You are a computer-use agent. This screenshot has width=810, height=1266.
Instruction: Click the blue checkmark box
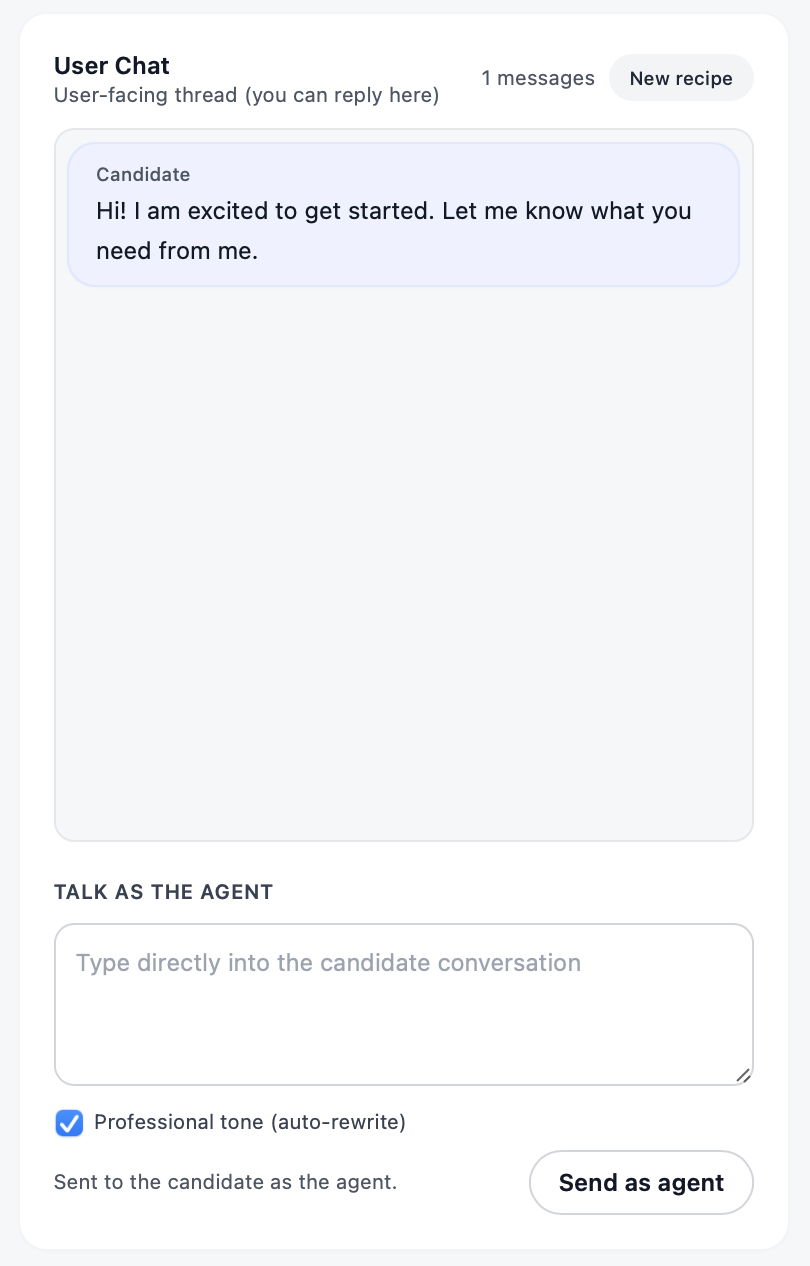tap(69, 1123)
